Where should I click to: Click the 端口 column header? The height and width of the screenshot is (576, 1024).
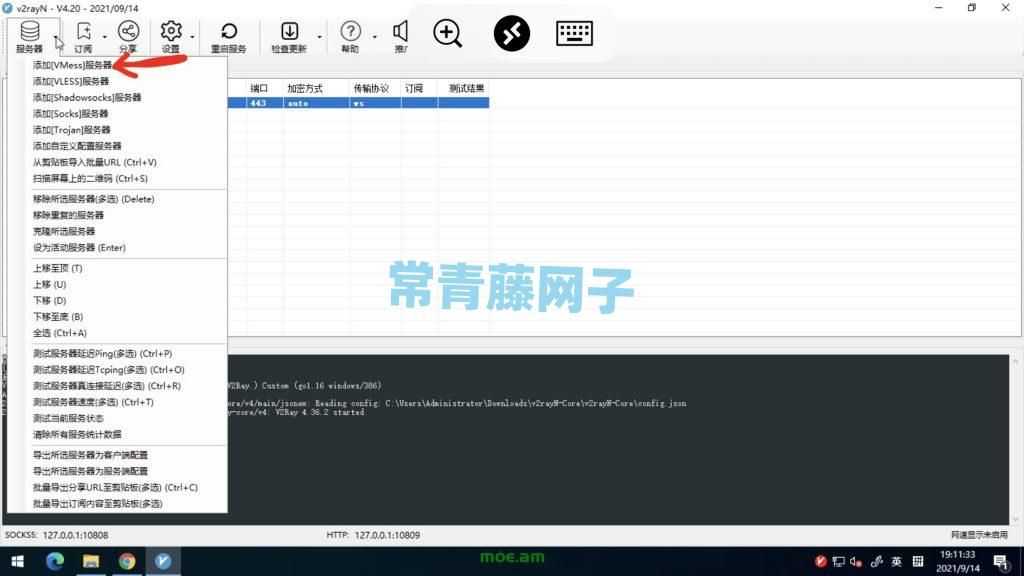tap(259, 88)
